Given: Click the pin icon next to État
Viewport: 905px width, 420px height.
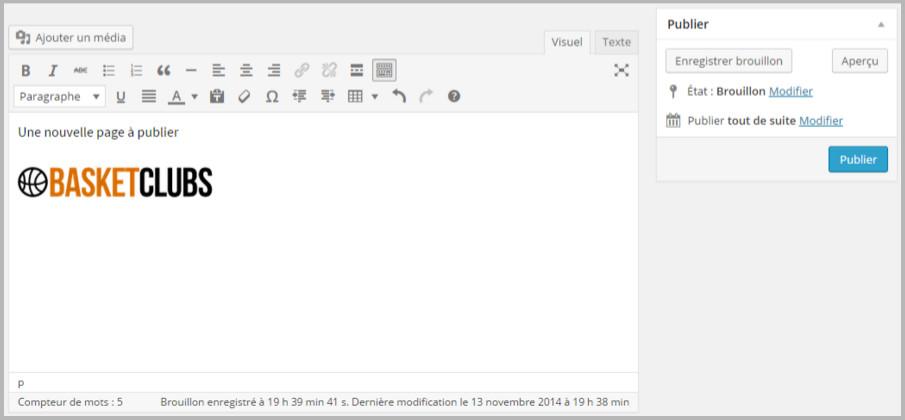Looking at the screenshot, I should [673, 91].
